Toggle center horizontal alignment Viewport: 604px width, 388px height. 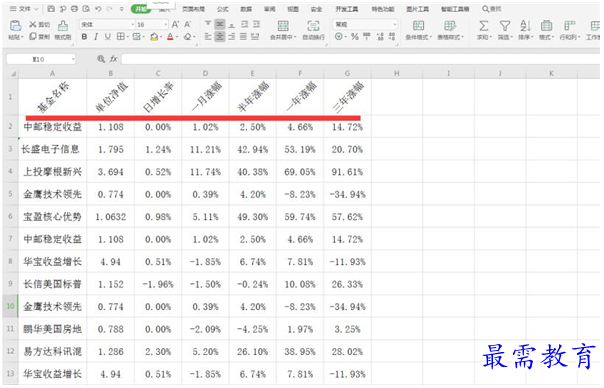click(x=220, y=37)
